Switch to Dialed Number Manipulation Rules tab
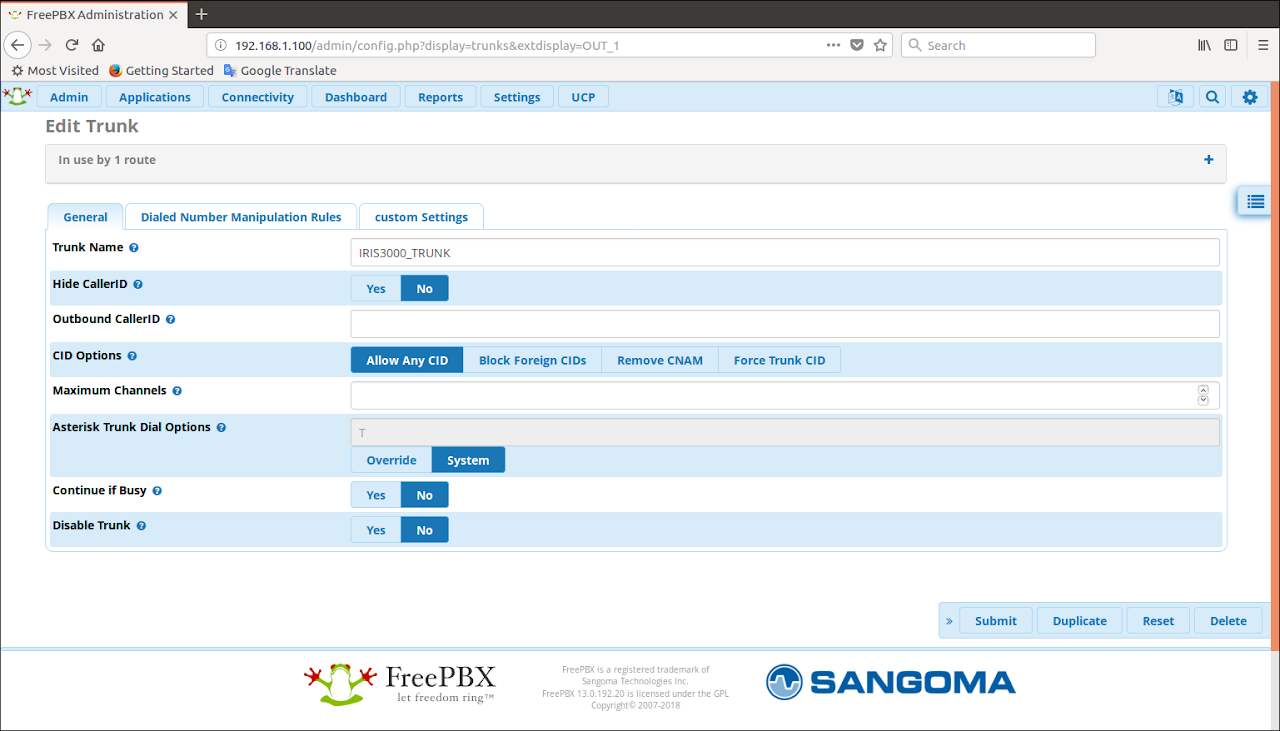1280x731 pixels. point(241,217)
